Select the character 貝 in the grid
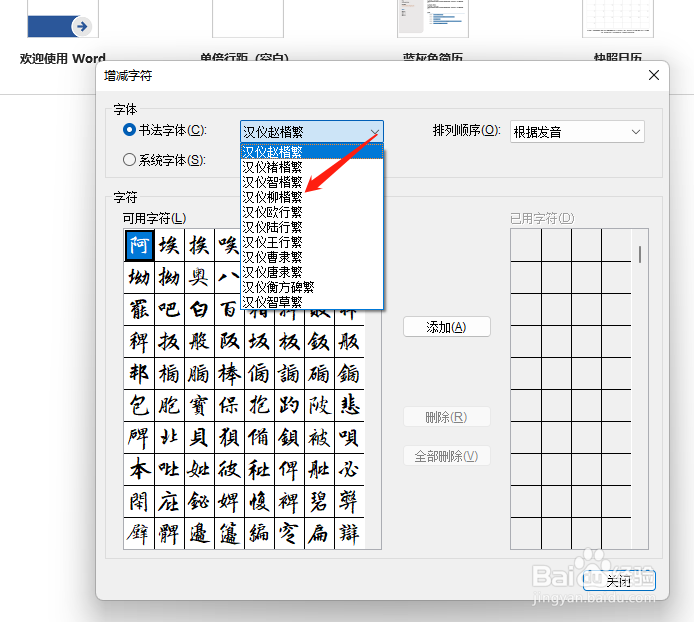Viewport: 694px width, 622px height. pos(199,437)
